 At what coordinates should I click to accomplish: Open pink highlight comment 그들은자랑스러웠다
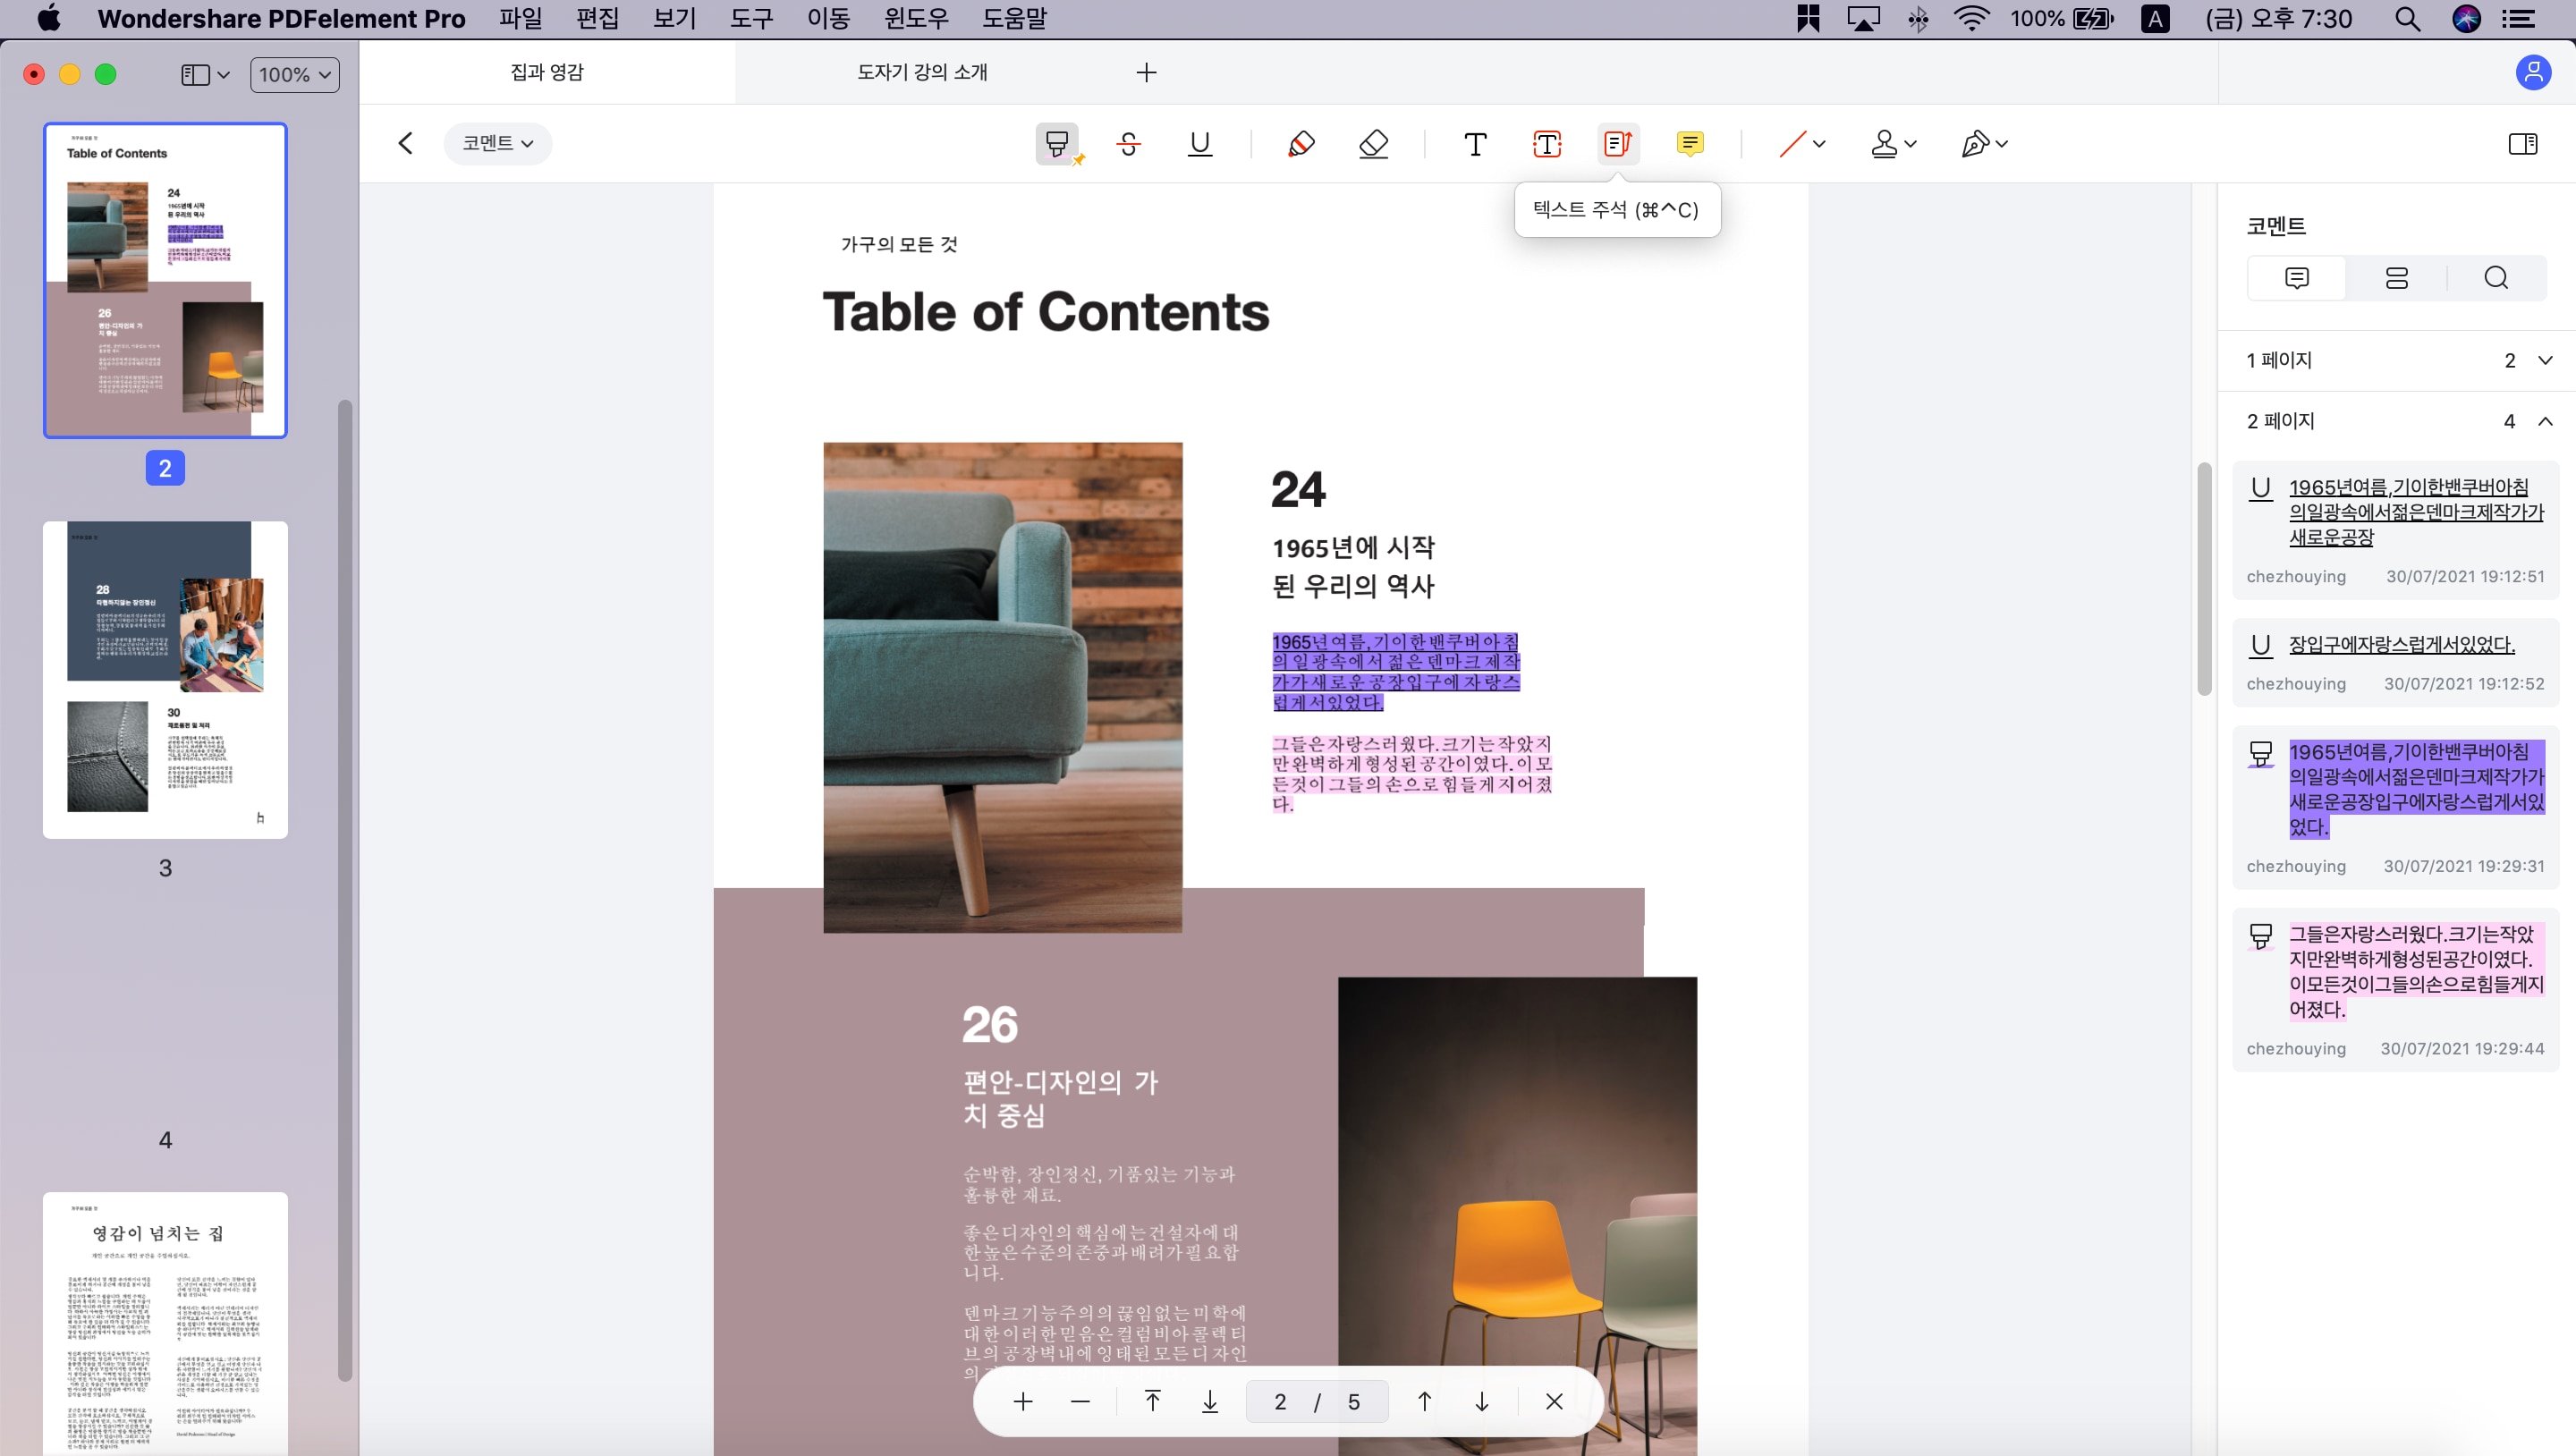(x=2395, y=990)
